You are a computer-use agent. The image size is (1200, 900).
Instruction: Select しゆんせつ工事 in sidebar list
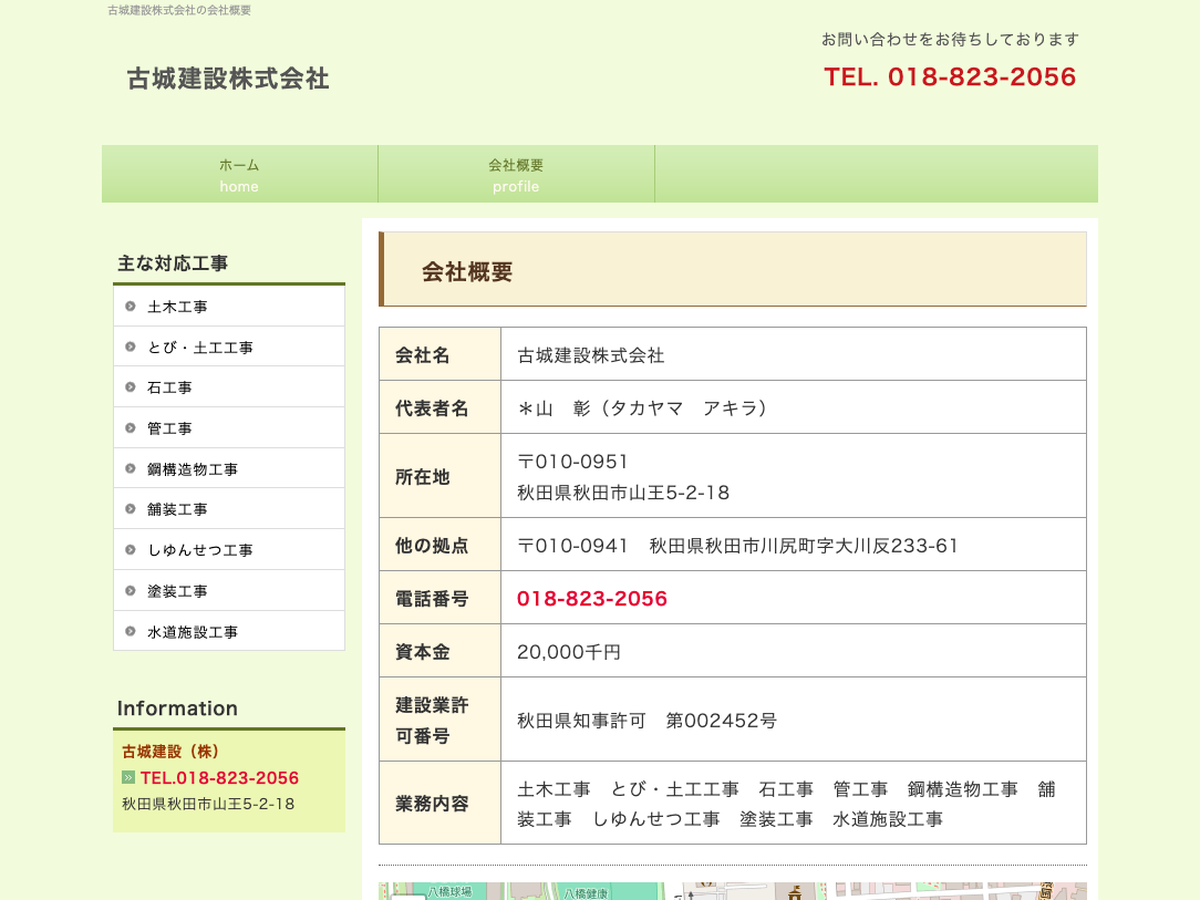point(200,550)
